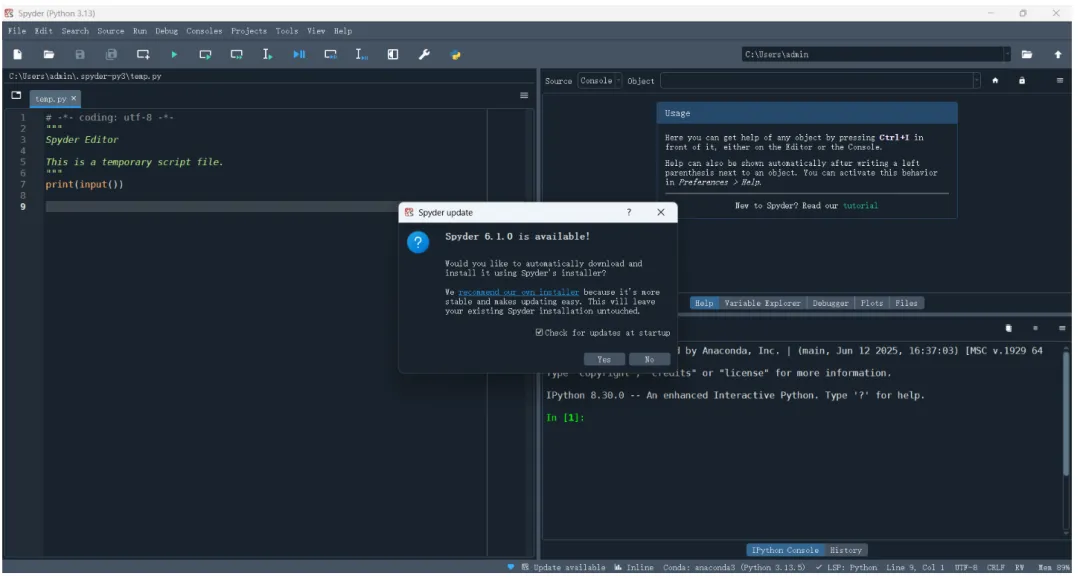Click the Save file disk icon
The width and height of the screenshot is (1080, 579).
point(80,55)
